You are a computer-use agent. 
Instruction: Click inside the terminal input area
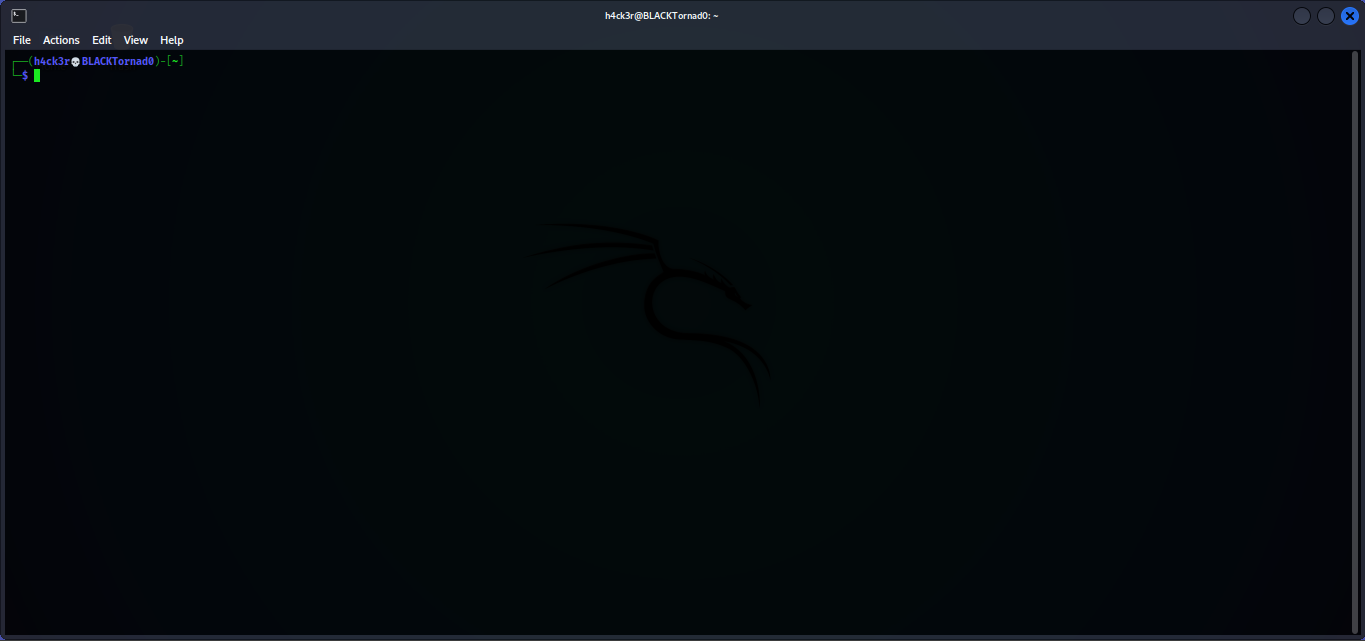(x=600, y=300)
